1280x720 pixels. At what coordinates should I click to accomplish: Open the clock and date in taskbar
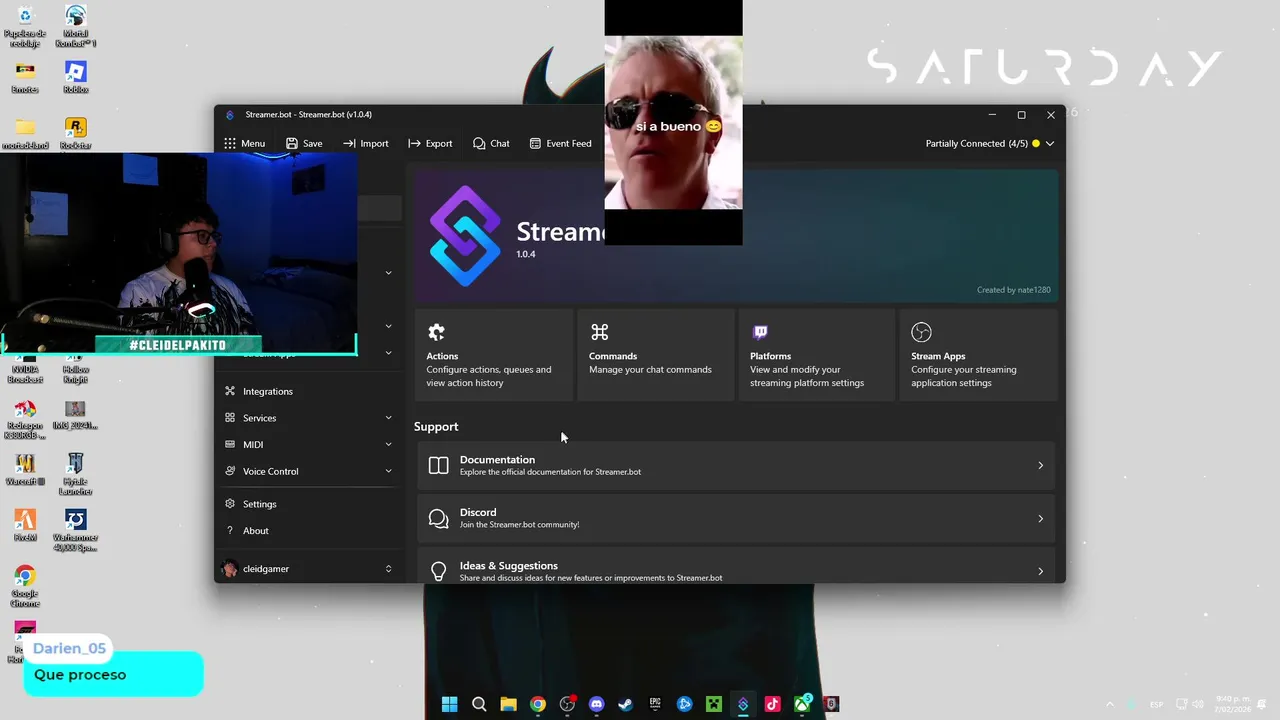1233,704
